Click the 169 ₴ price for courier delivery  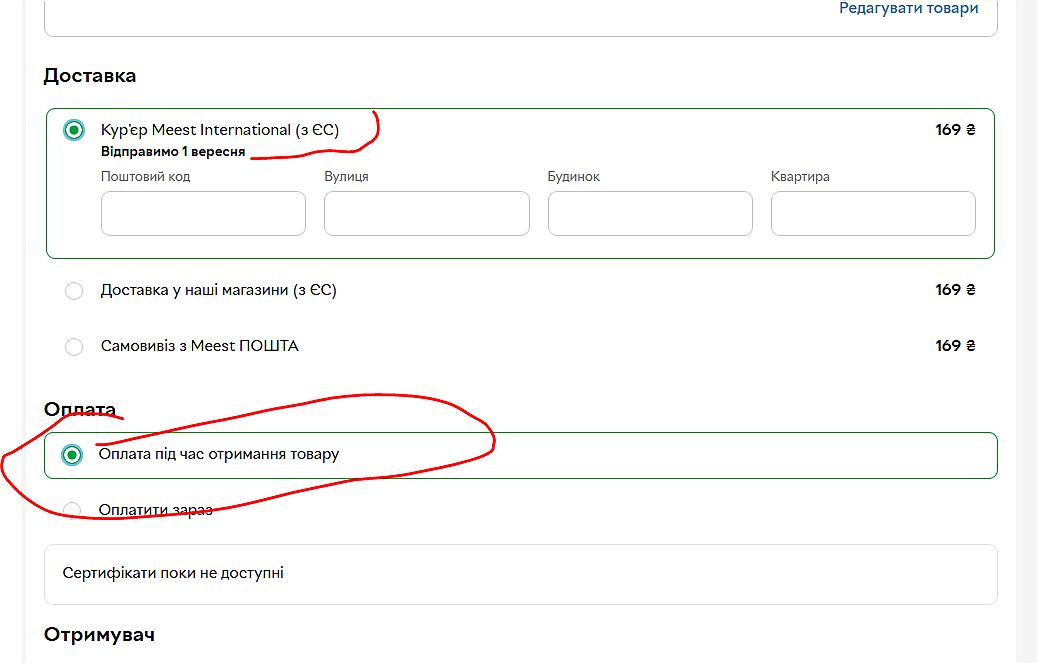click(x=955, y=130)
